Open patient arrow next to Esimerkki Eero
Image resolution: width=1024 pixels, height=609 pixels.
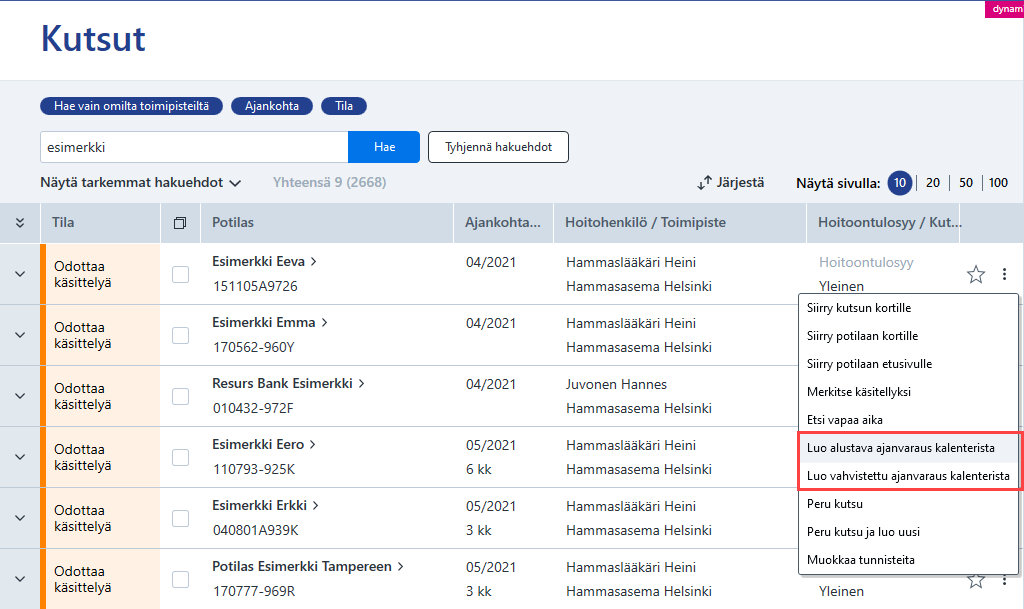coord(313,445)
